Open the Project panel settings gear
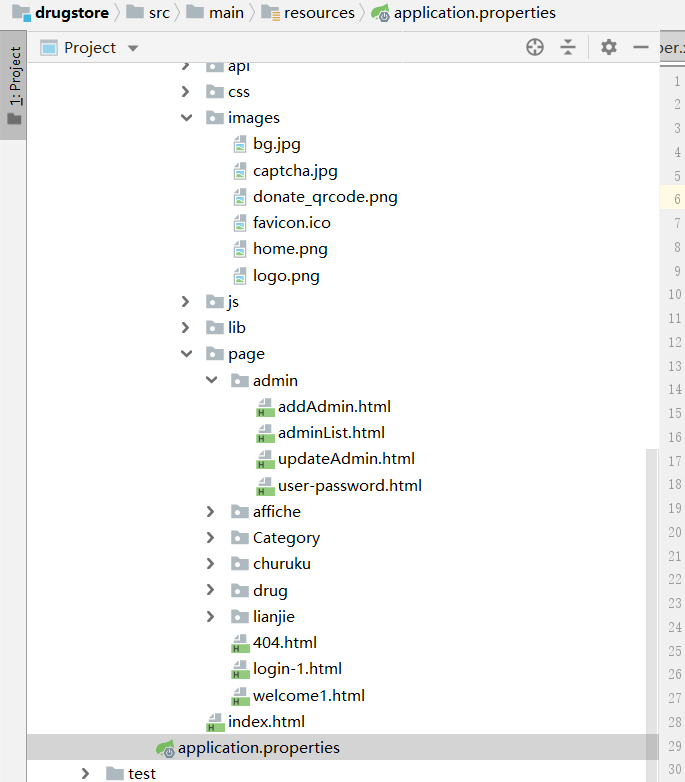This screenshot has width=685, height=782. [x=609, y=47]
